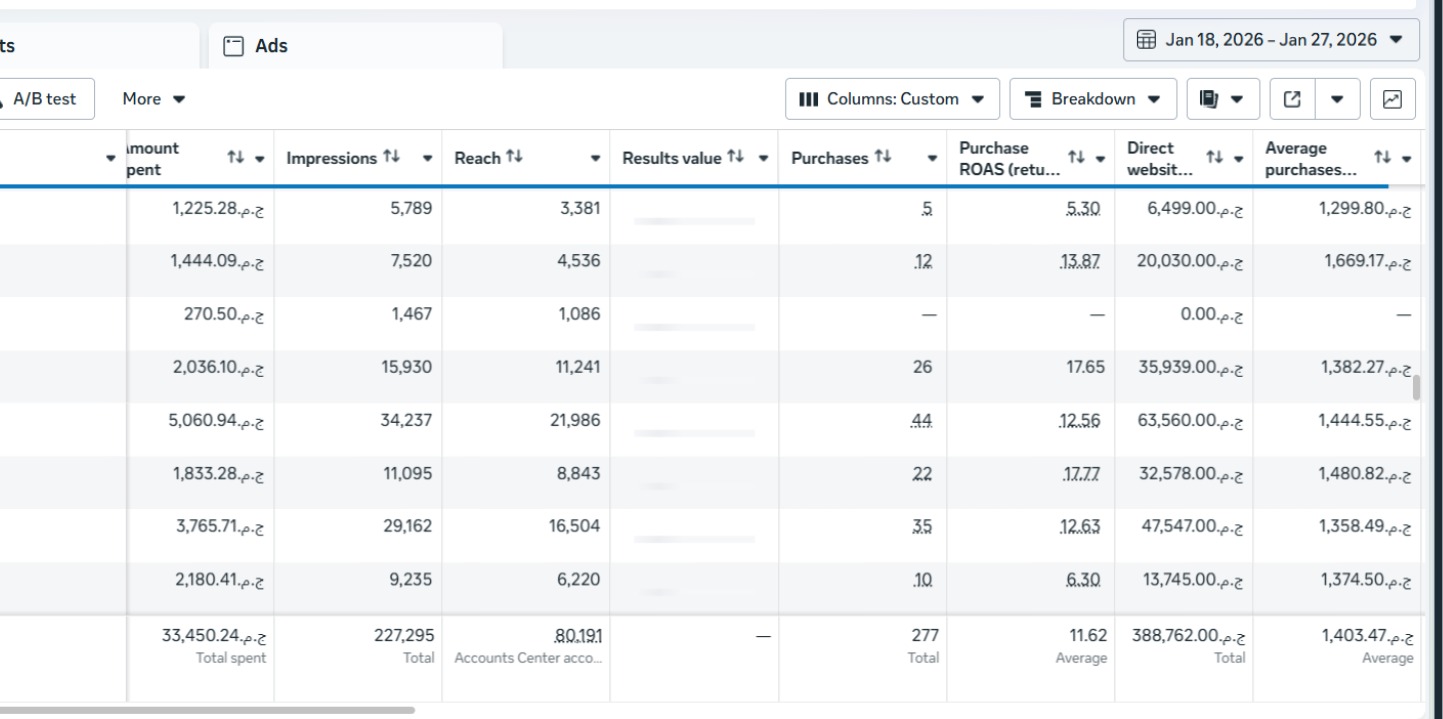Click the 13.87 Purchase ROAS value
Viewport: 1443px width, 719px height.
click(x=1082, y=262)
